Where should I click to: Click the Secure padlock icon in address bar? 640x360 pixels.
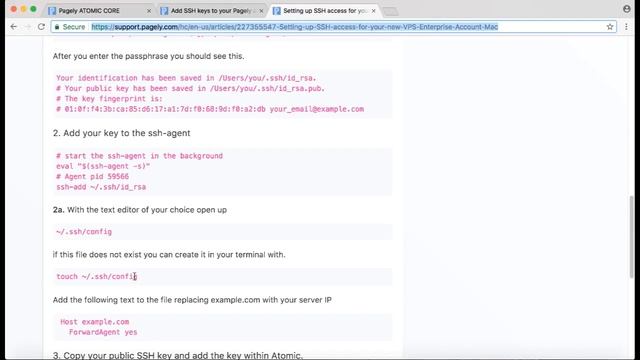click(x=57, y=27)
